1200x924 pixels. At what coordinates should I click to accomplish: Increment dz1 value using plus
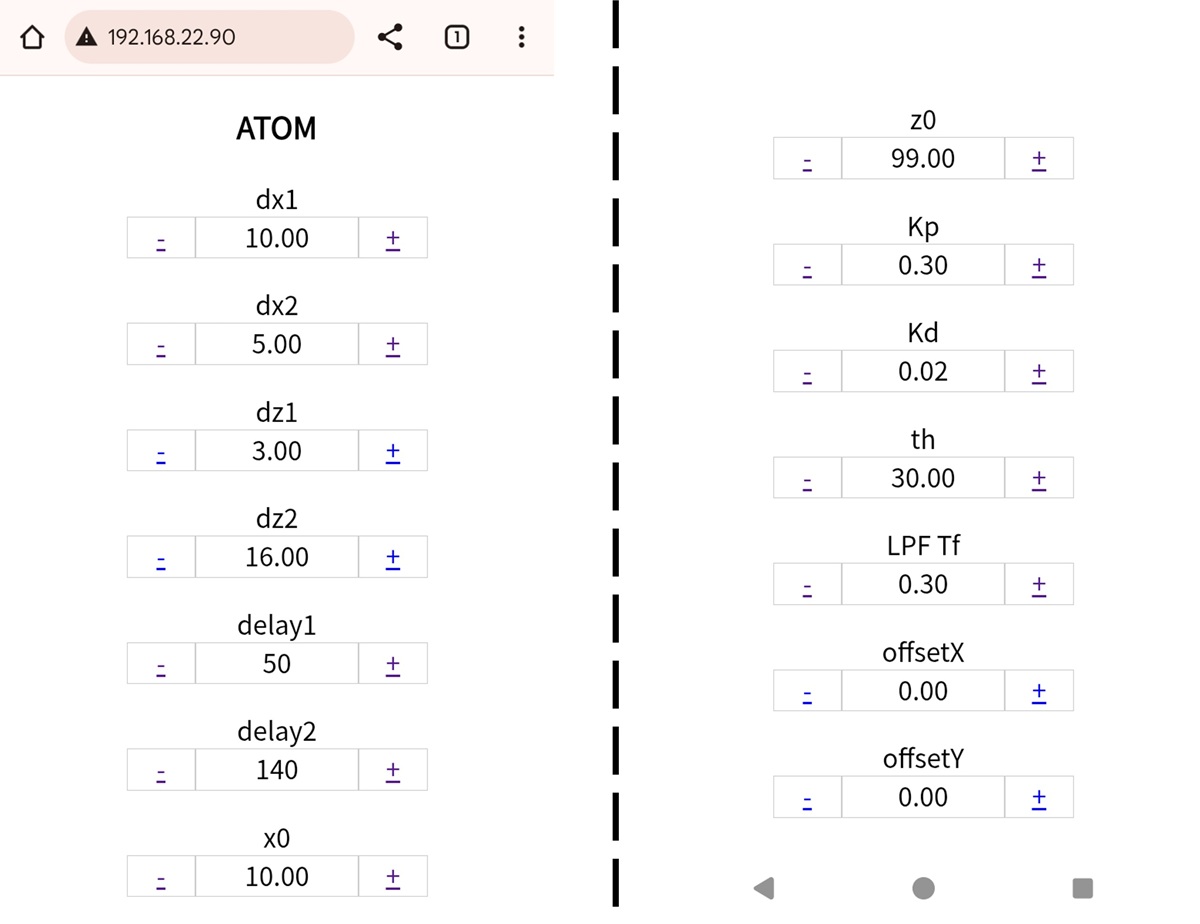(x=393, y=452)
